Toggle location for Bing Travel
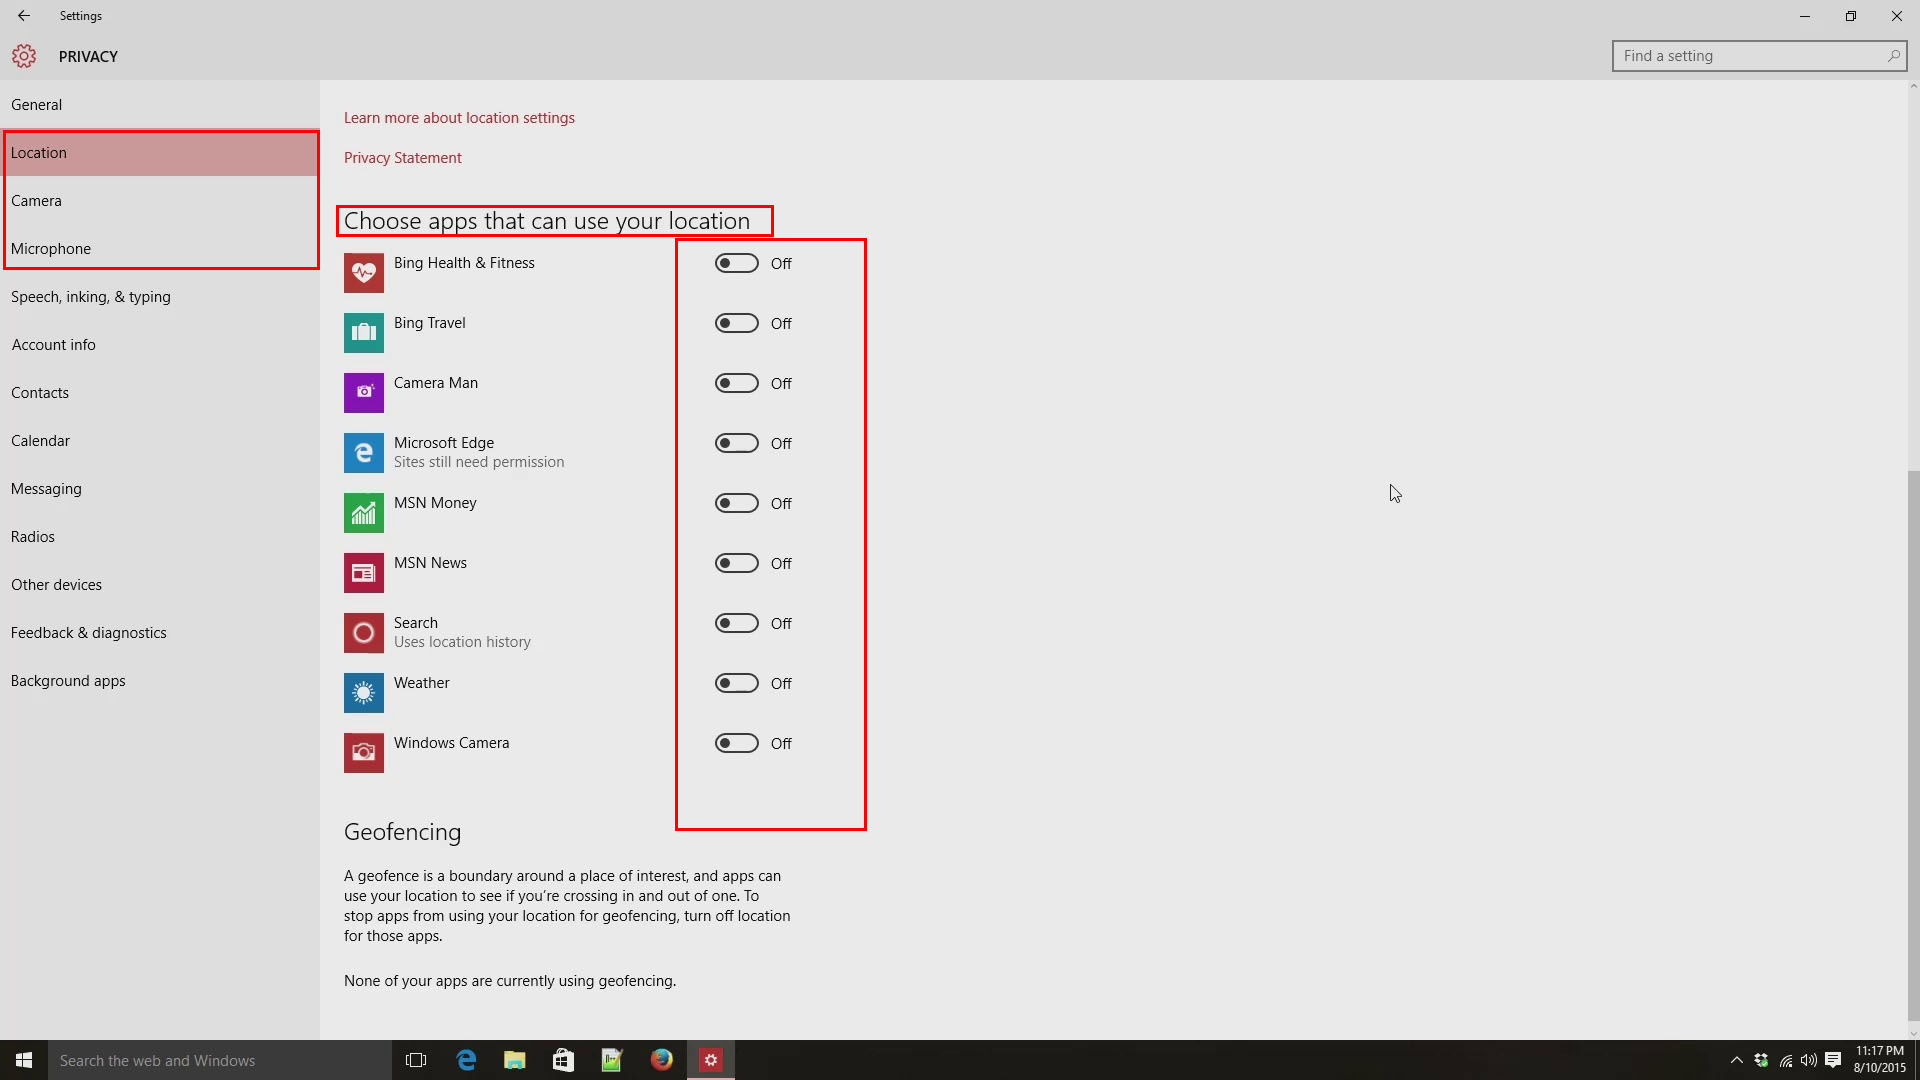This screenshot has width=1920, height=1080. (737, 323)
